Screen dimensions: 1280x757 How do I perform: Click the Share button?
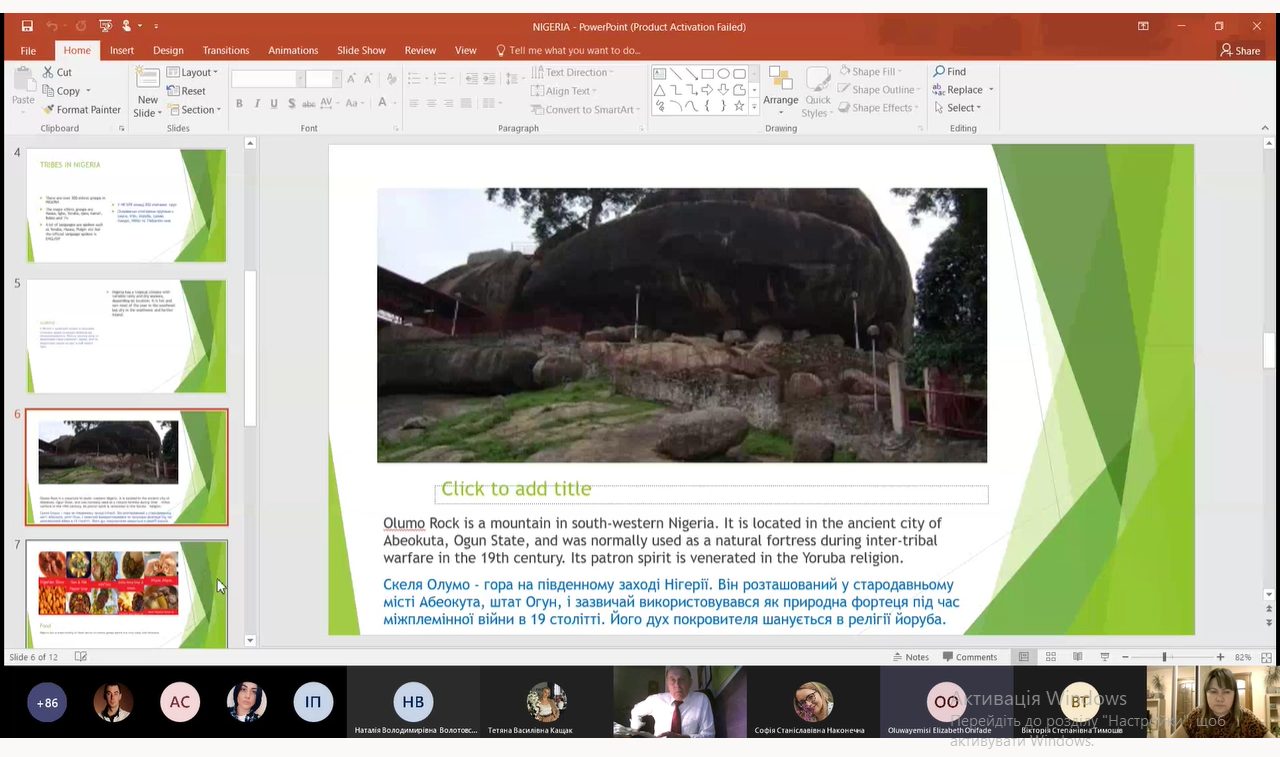tap(1240, 50)
